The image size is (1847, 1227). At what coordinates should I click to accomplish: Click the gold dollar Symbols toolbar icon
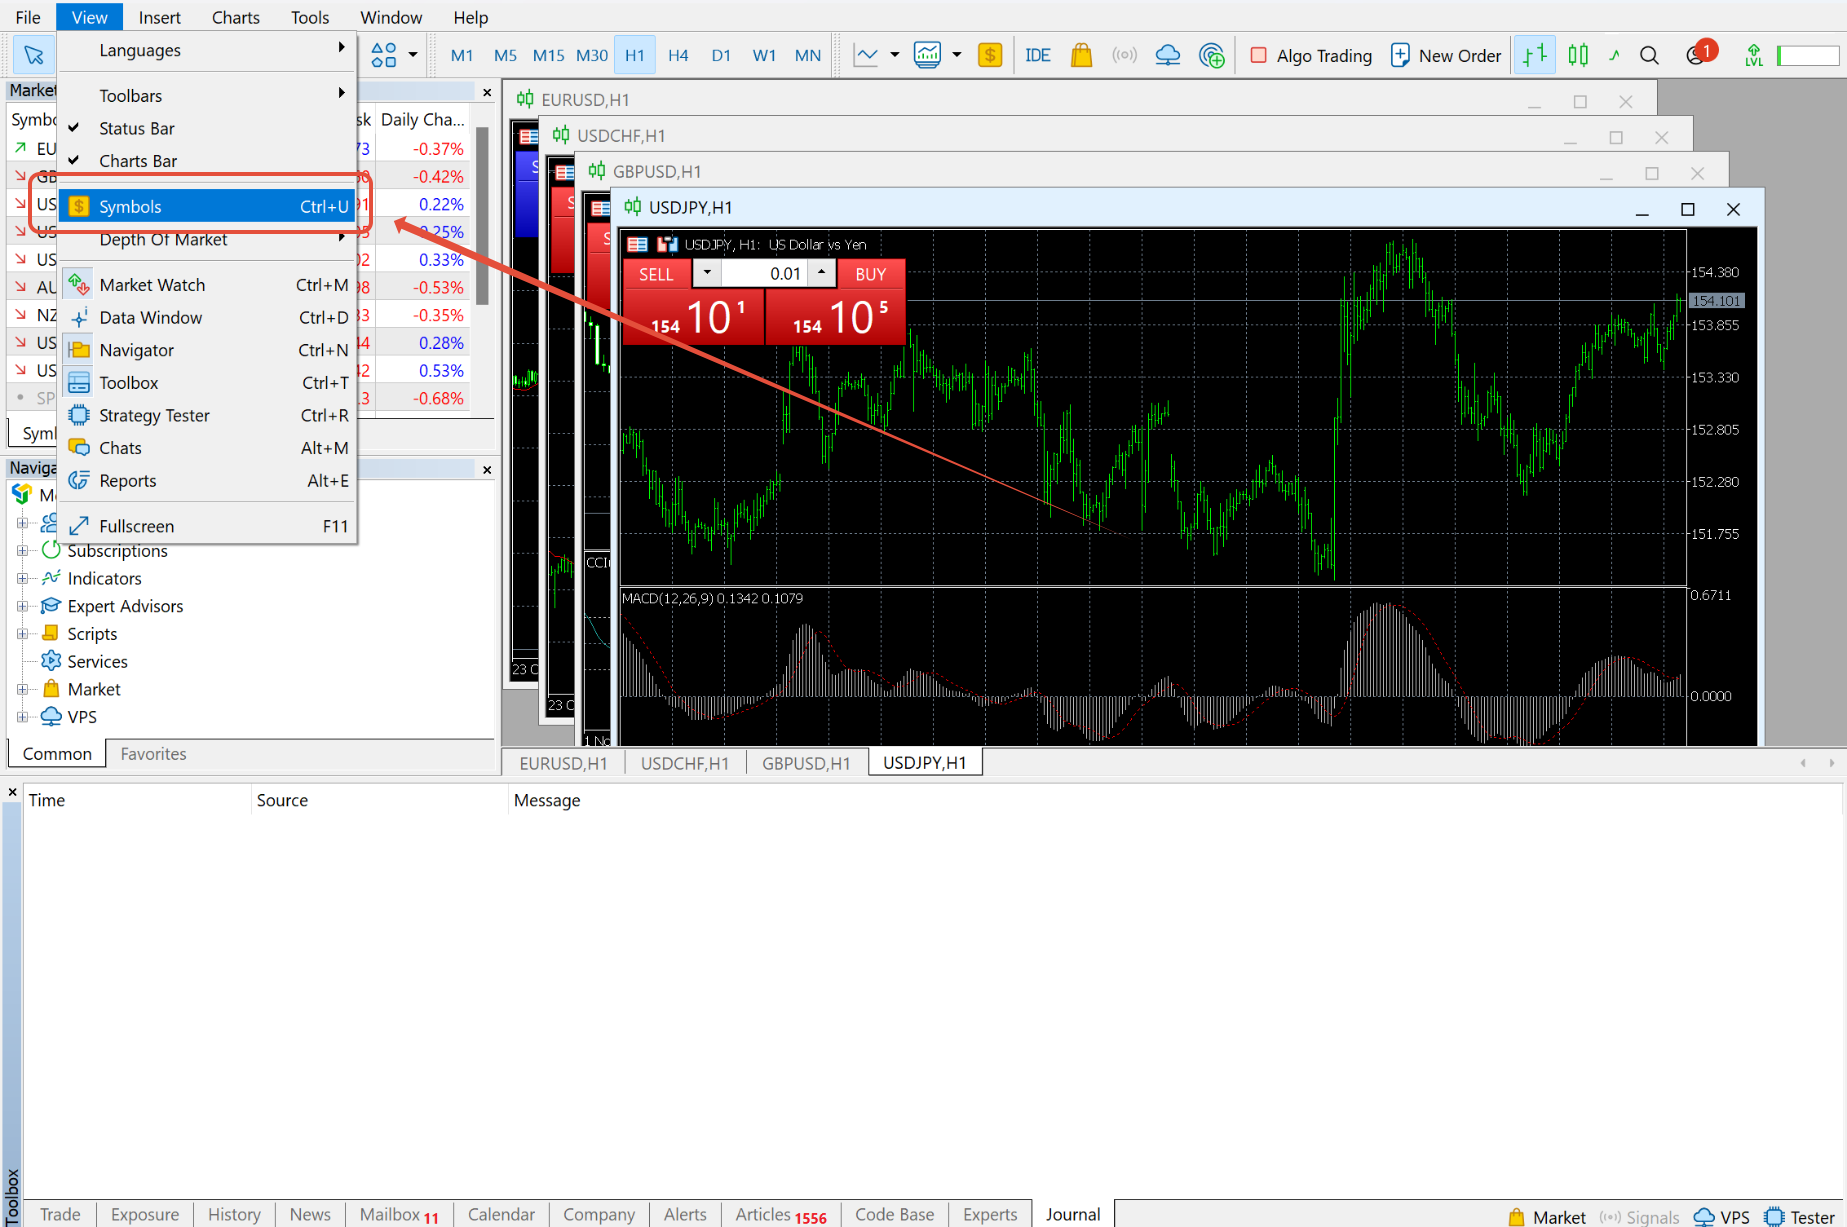(990, 55)
